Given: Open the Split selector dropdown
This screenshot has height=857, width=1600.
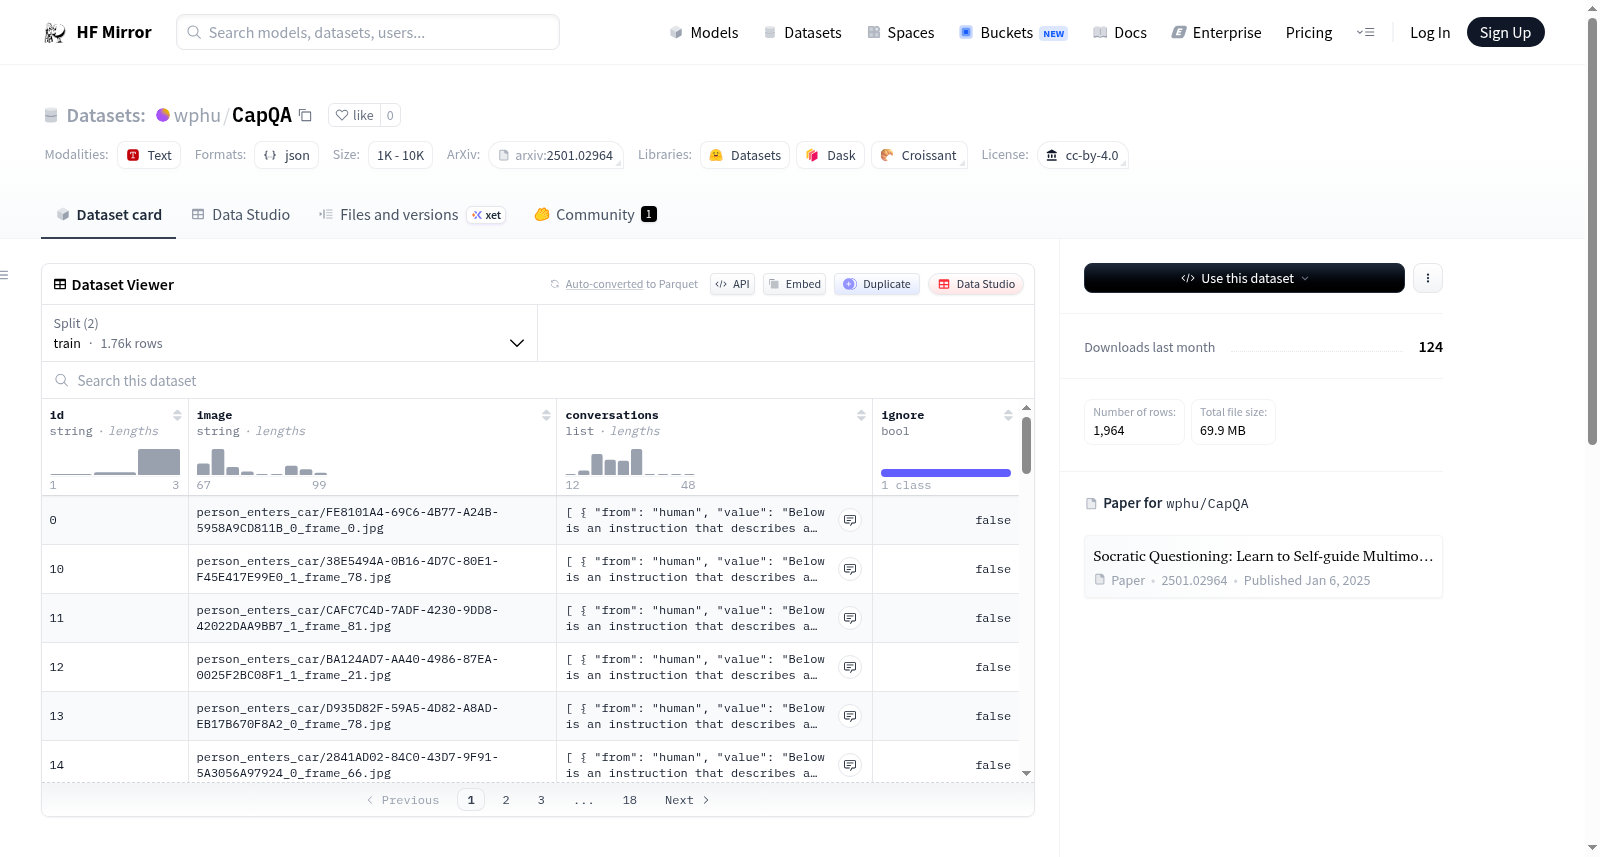Looking at the screenshot, I should click(x=289, y=333).
